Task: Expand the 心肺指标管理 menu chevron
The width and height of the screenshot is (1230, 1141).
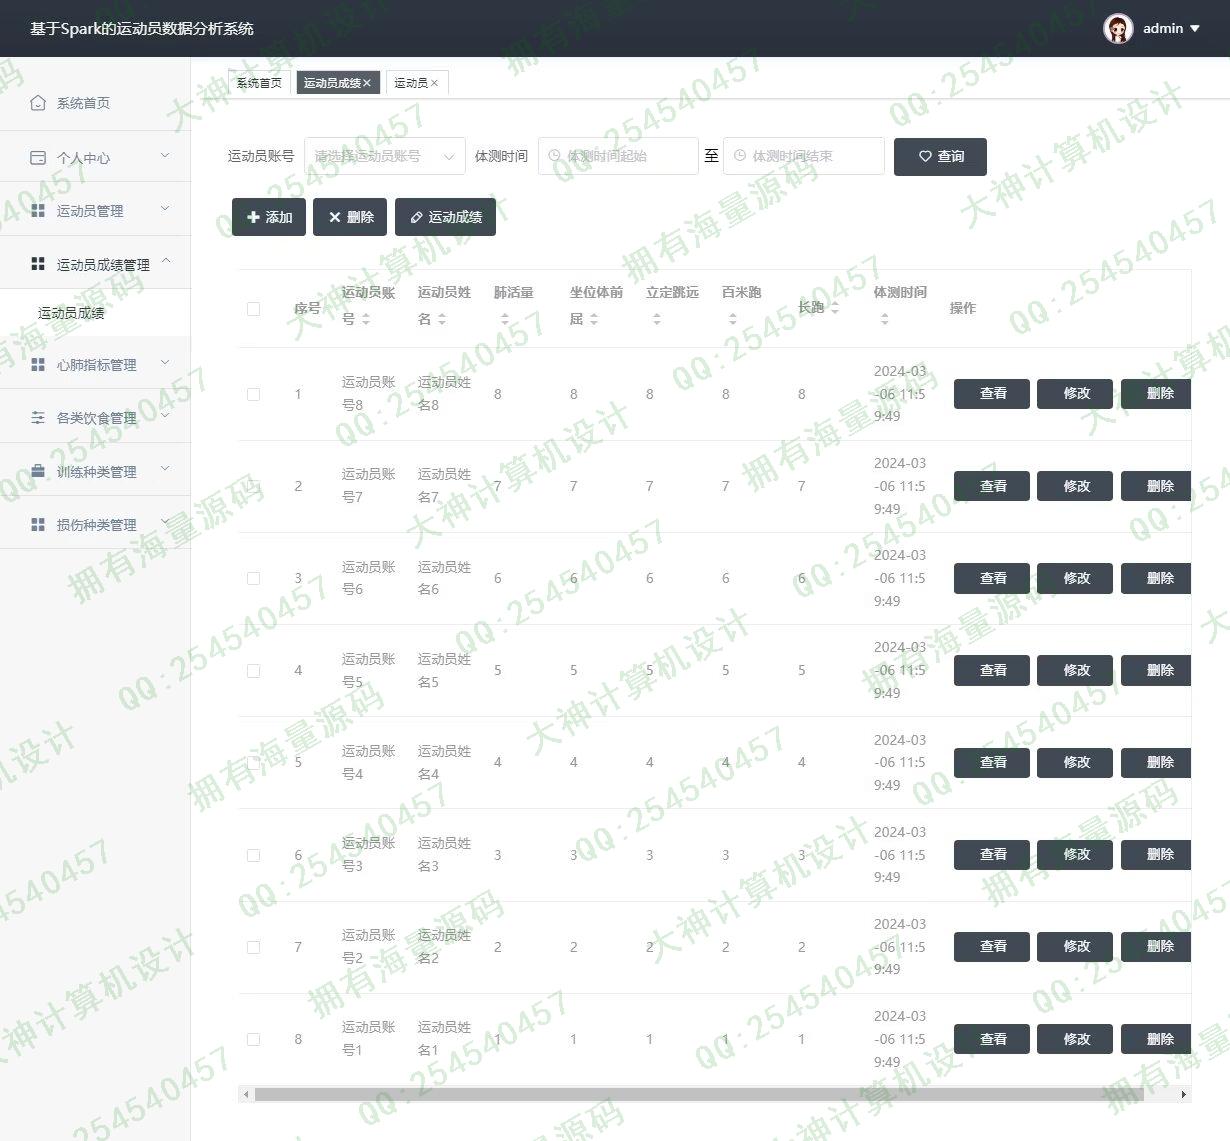Action: [166, 363]
